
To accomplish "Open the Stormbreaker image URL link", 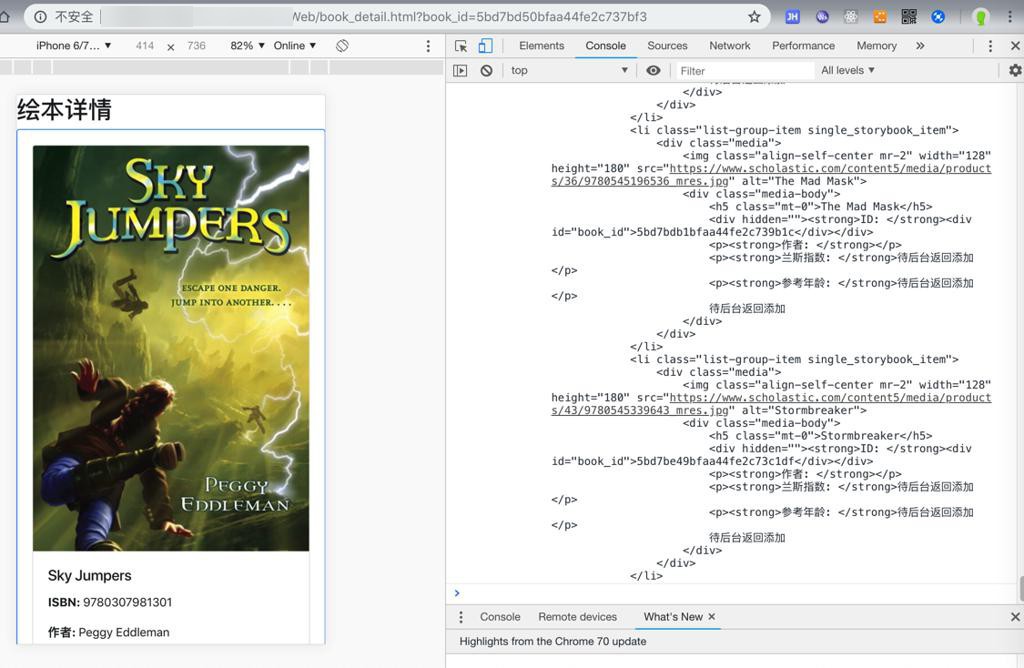I will click(771, 404).
